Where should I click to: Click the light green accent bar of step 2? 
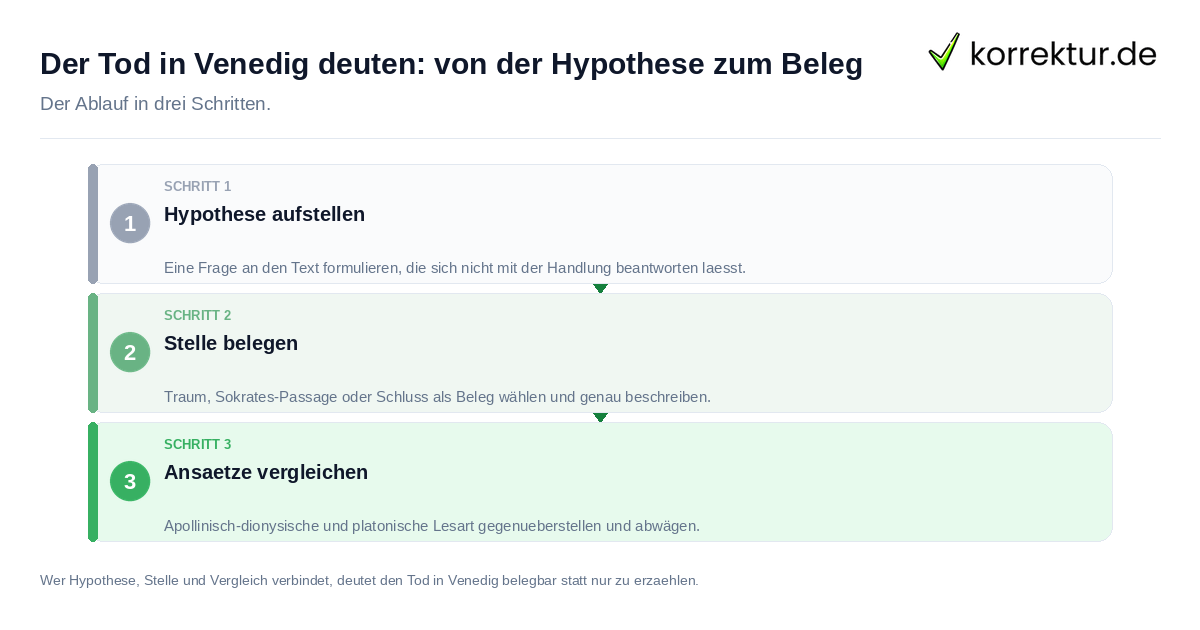(93, 353)
